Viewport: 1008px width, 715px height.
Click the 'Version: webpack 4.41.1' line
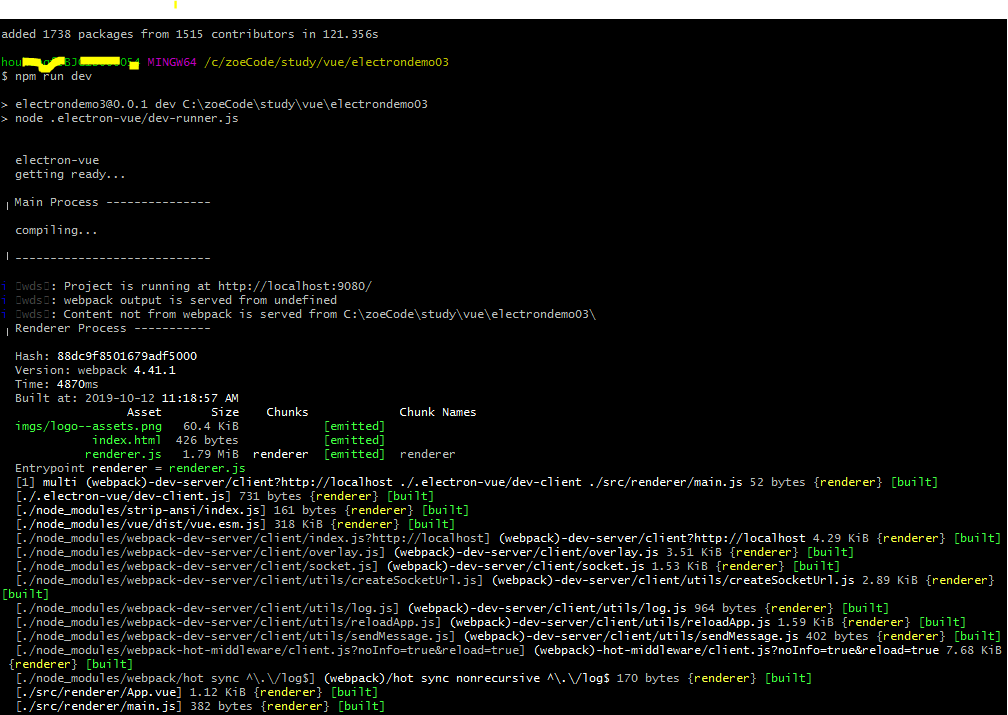pyautogui.click(x=95, y=370)
